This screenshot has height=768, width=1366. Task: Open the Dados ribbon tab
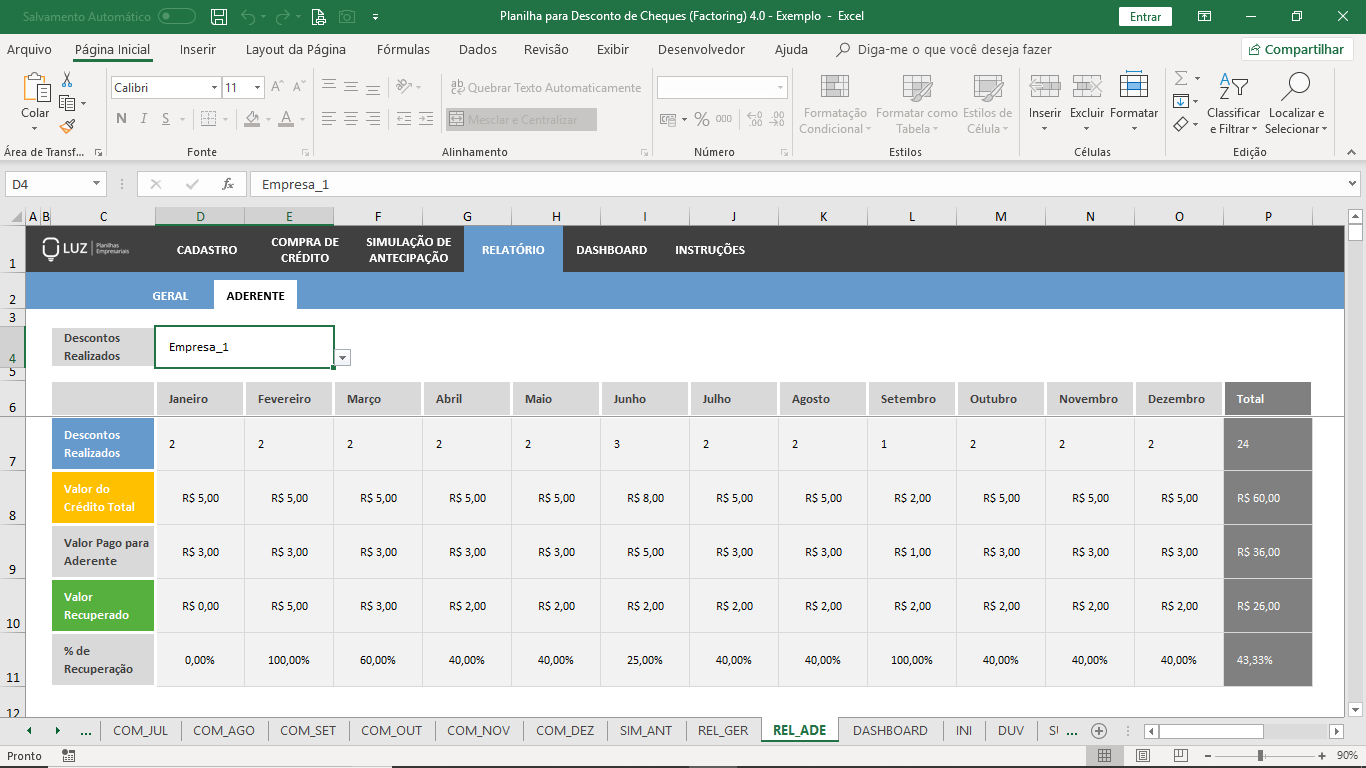[478, 49]
